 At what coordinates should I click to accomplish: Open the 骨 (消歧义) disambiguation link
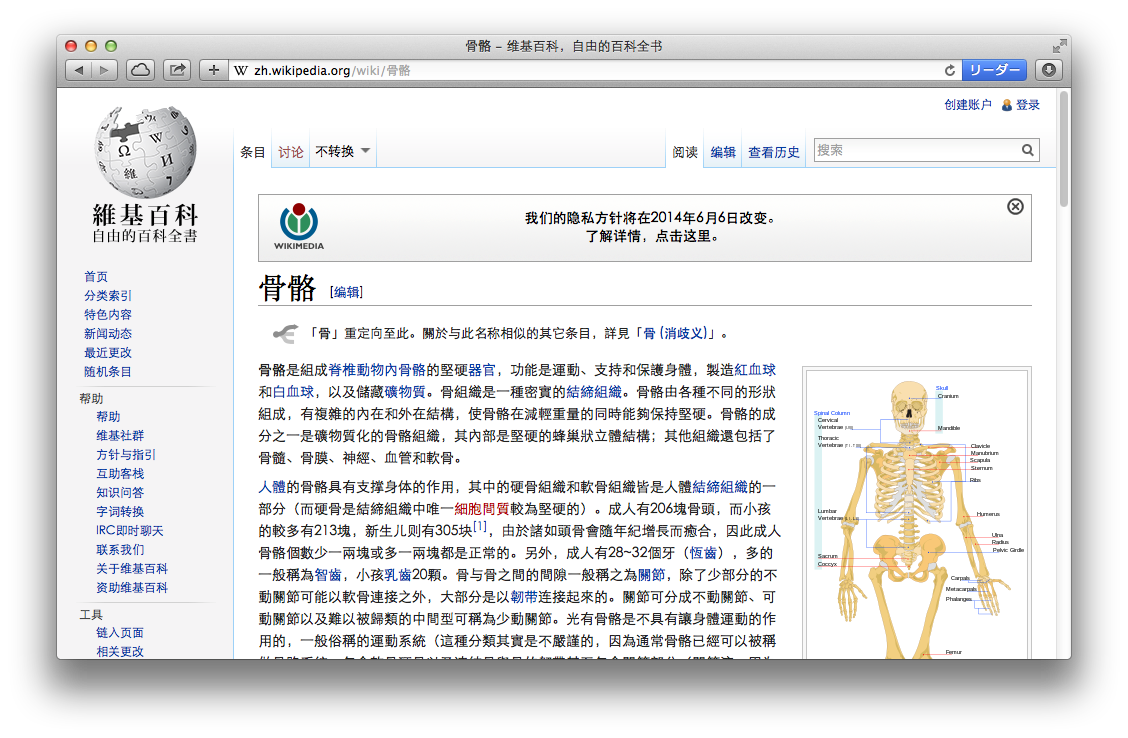point(675,334)
